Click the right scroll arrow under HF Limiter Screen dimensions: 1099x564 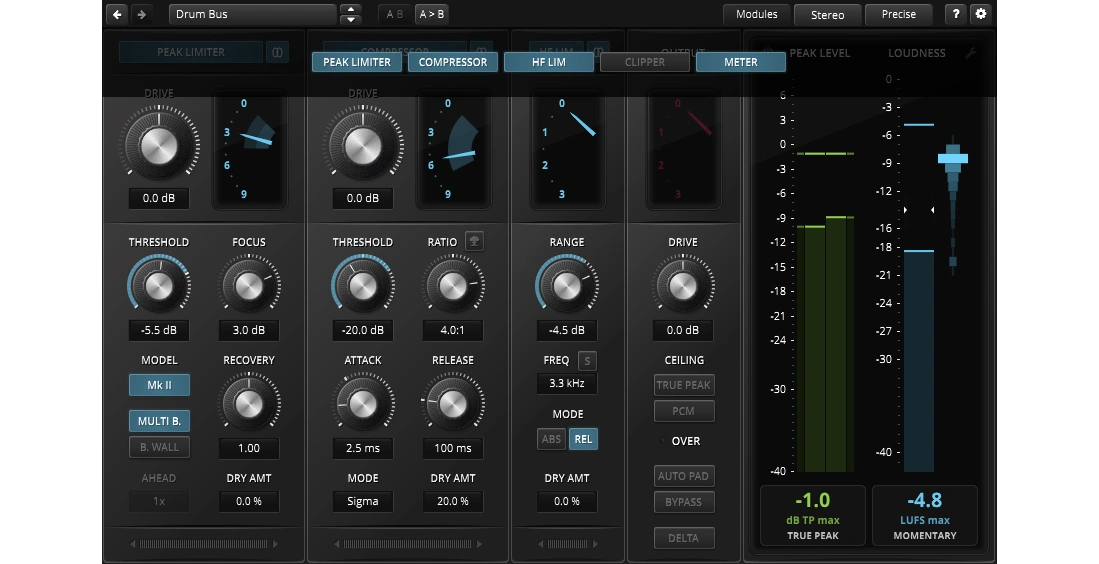(594, 544)
